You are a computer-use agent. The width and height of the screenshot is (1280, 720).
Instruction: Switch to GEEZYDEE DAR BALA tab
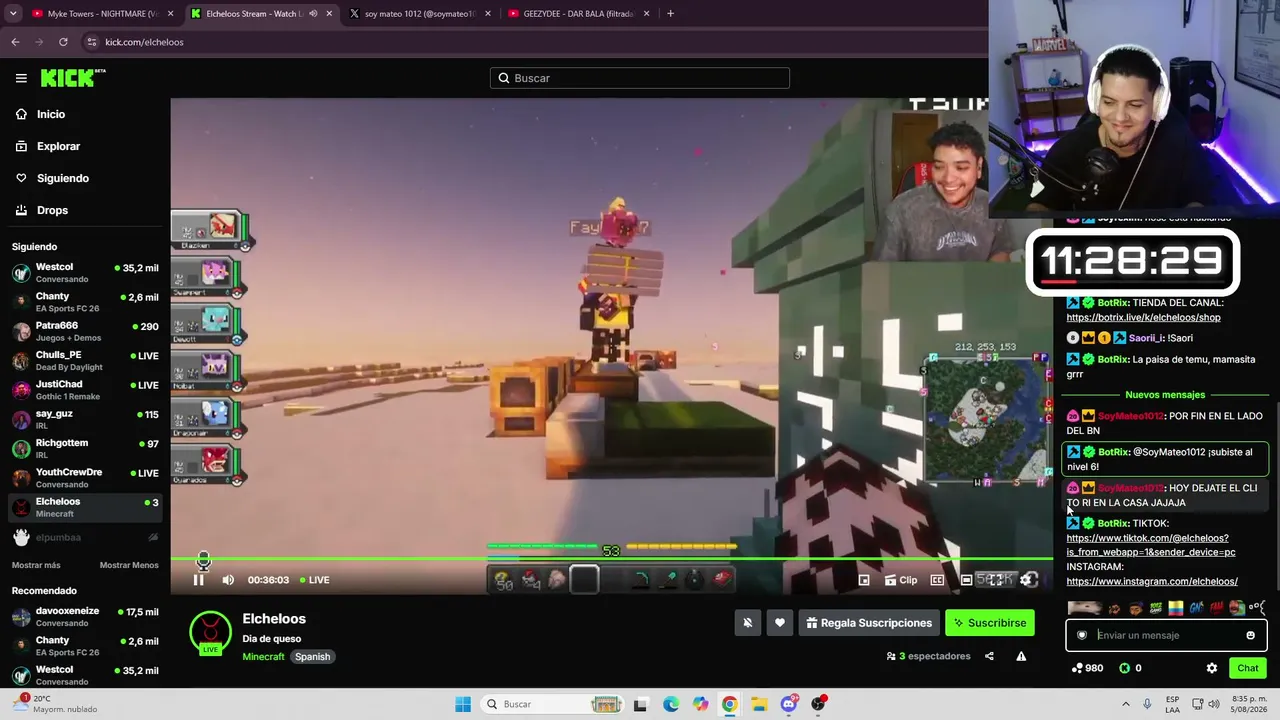(578, 14)
